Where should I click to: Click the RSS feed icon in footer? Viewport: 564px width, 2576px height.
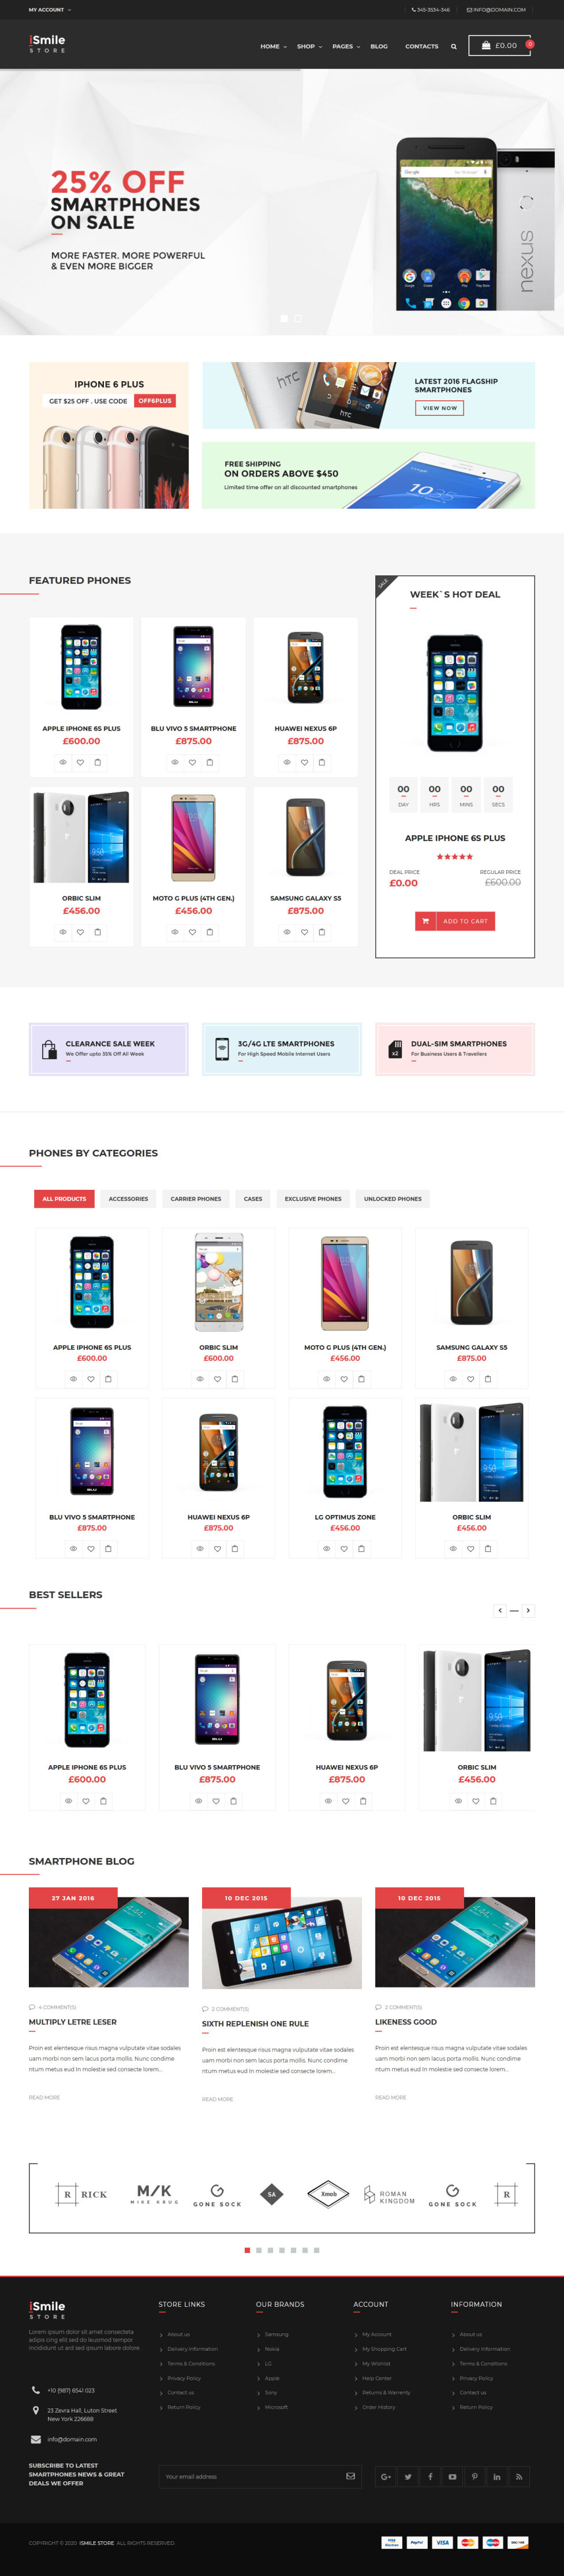(518, 2476)
